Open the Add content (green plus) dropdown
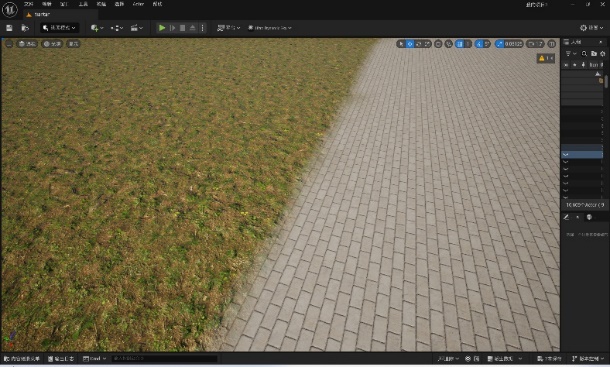This screenshot has width=610, height=367. click(97, 28)
